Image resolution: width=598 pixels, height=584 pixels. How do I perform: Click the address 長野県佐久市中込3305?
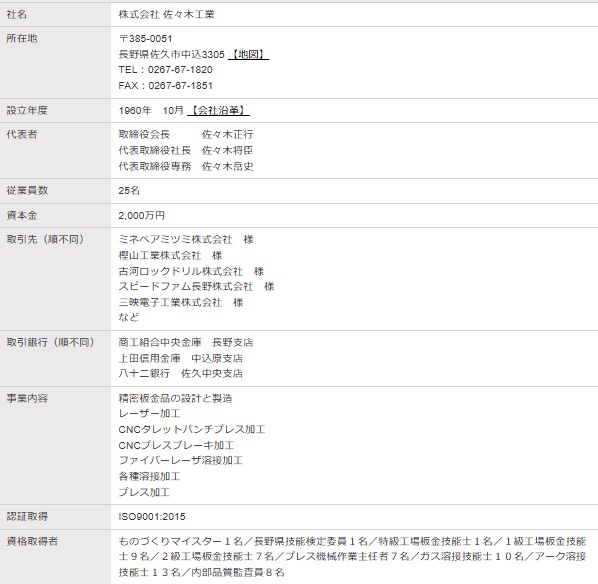click(171, 55)
